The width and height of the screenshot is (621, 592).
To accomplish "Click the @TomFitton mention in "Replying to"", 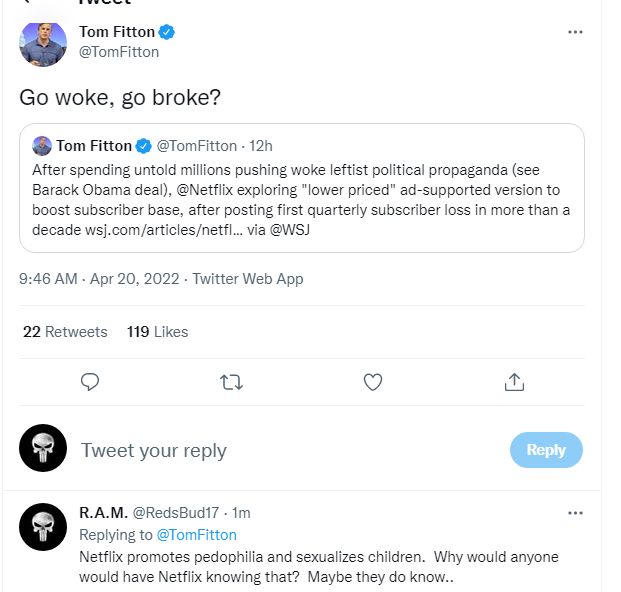I will click(196, 535).
